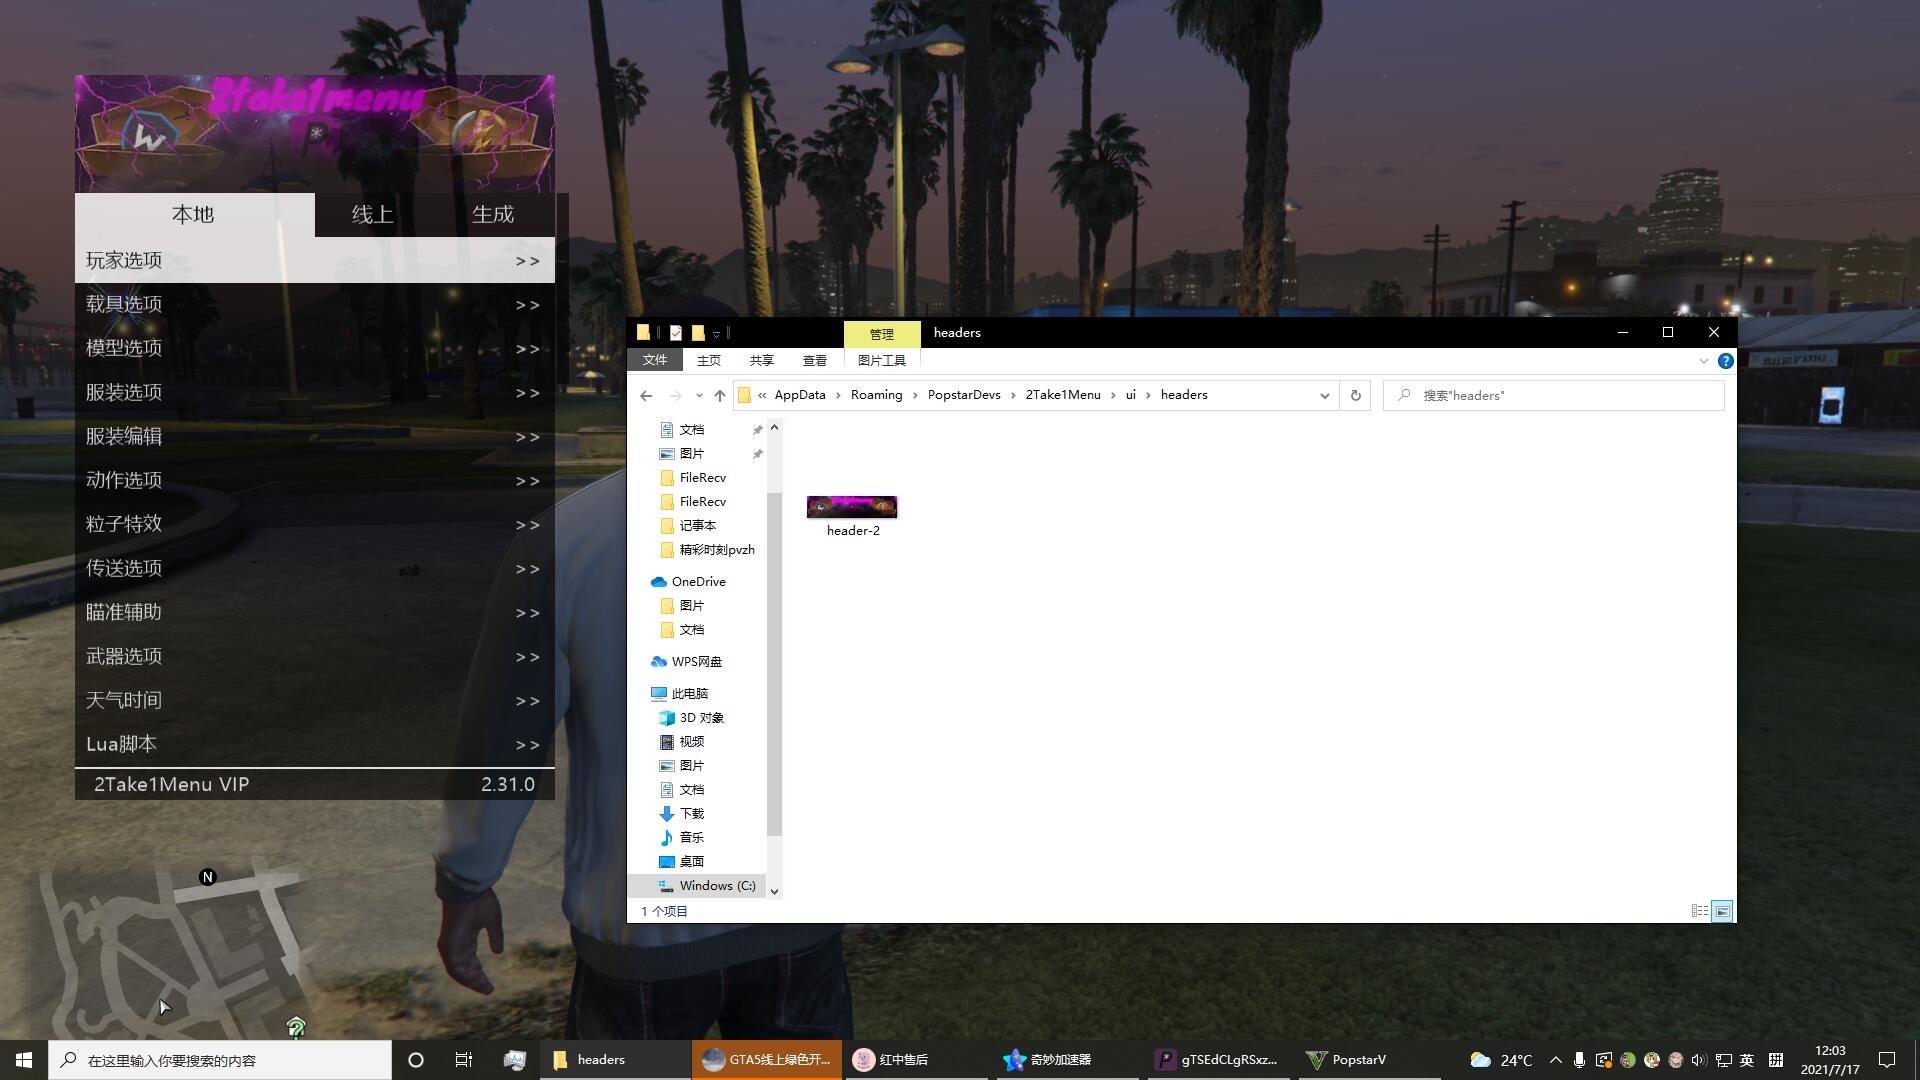Go up one folder level
This screenshot has height=1080, width=1920.
(720, 395)
